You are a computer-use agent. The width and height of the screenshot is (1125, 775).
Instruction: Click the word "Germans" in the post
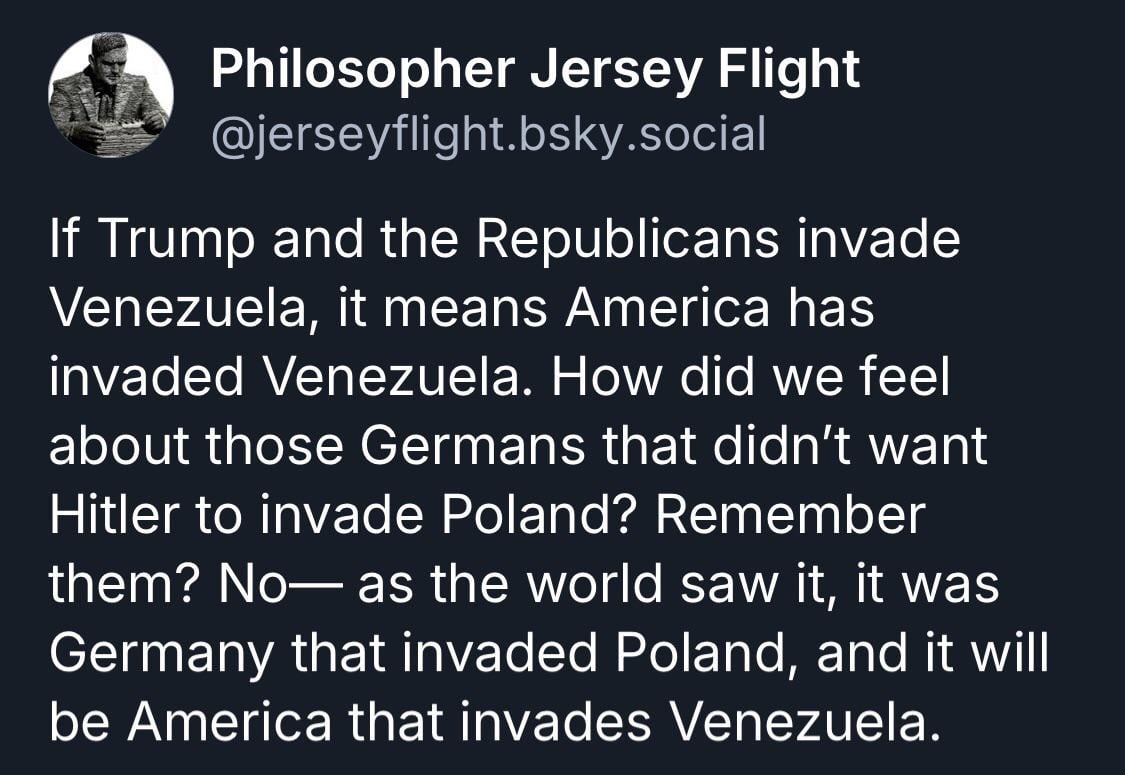click(471, 447)
